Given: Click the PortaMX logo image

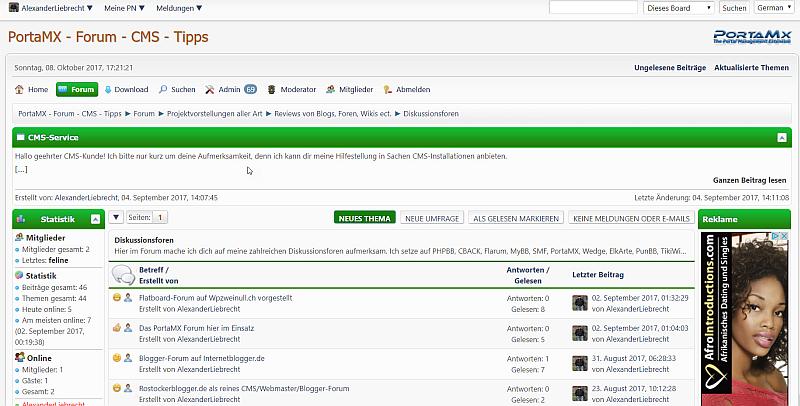Looking at the screenshot, I should pyautogui.click(x=752, y=37).
